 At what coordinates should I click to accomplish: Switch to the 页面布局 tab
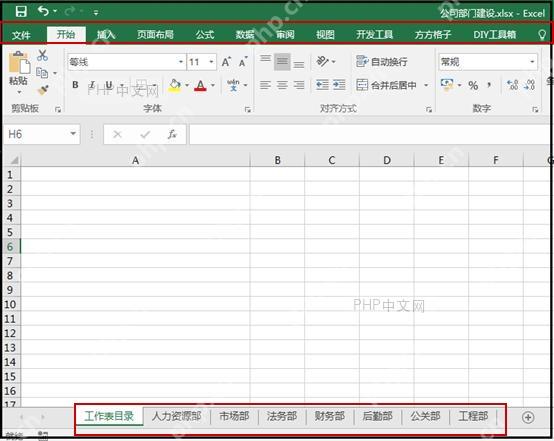click(155, 34)
